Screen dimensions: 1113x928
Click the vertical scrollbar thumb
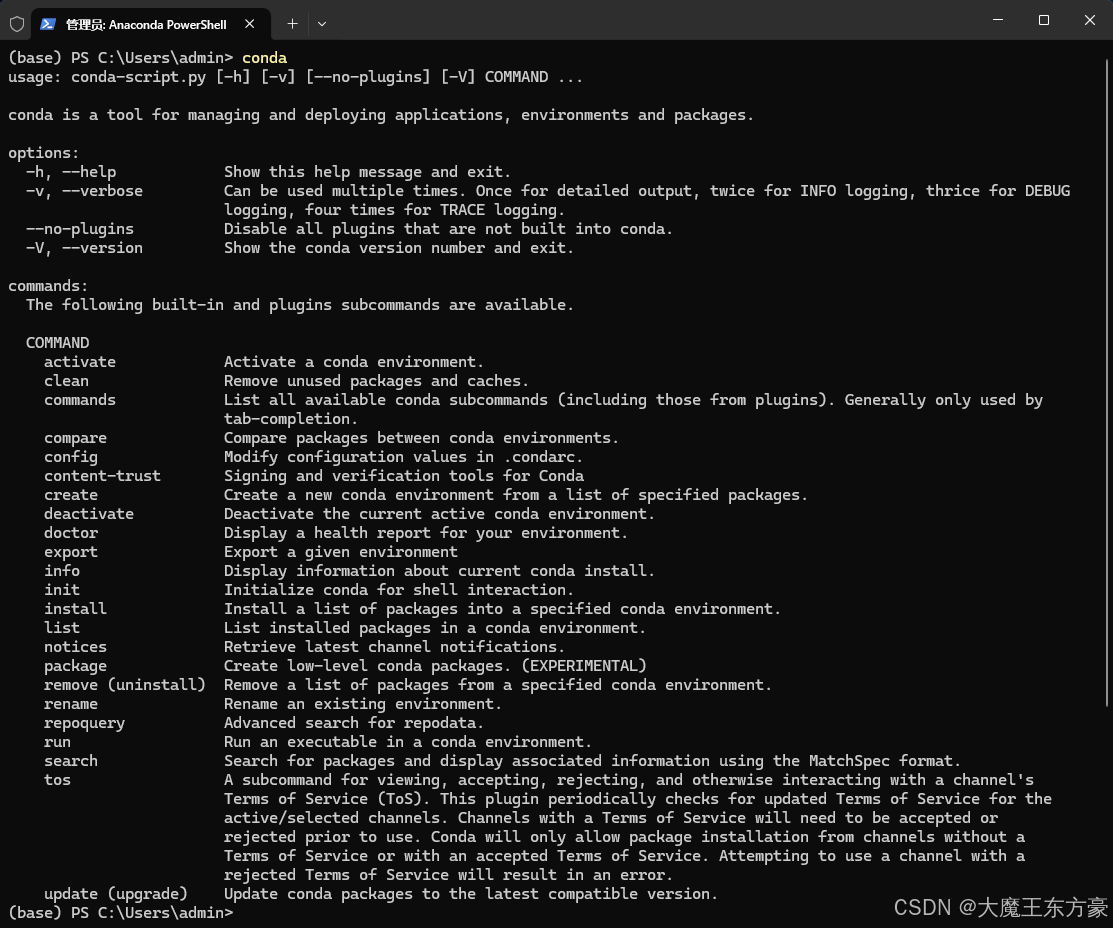tap(1108, 383)
